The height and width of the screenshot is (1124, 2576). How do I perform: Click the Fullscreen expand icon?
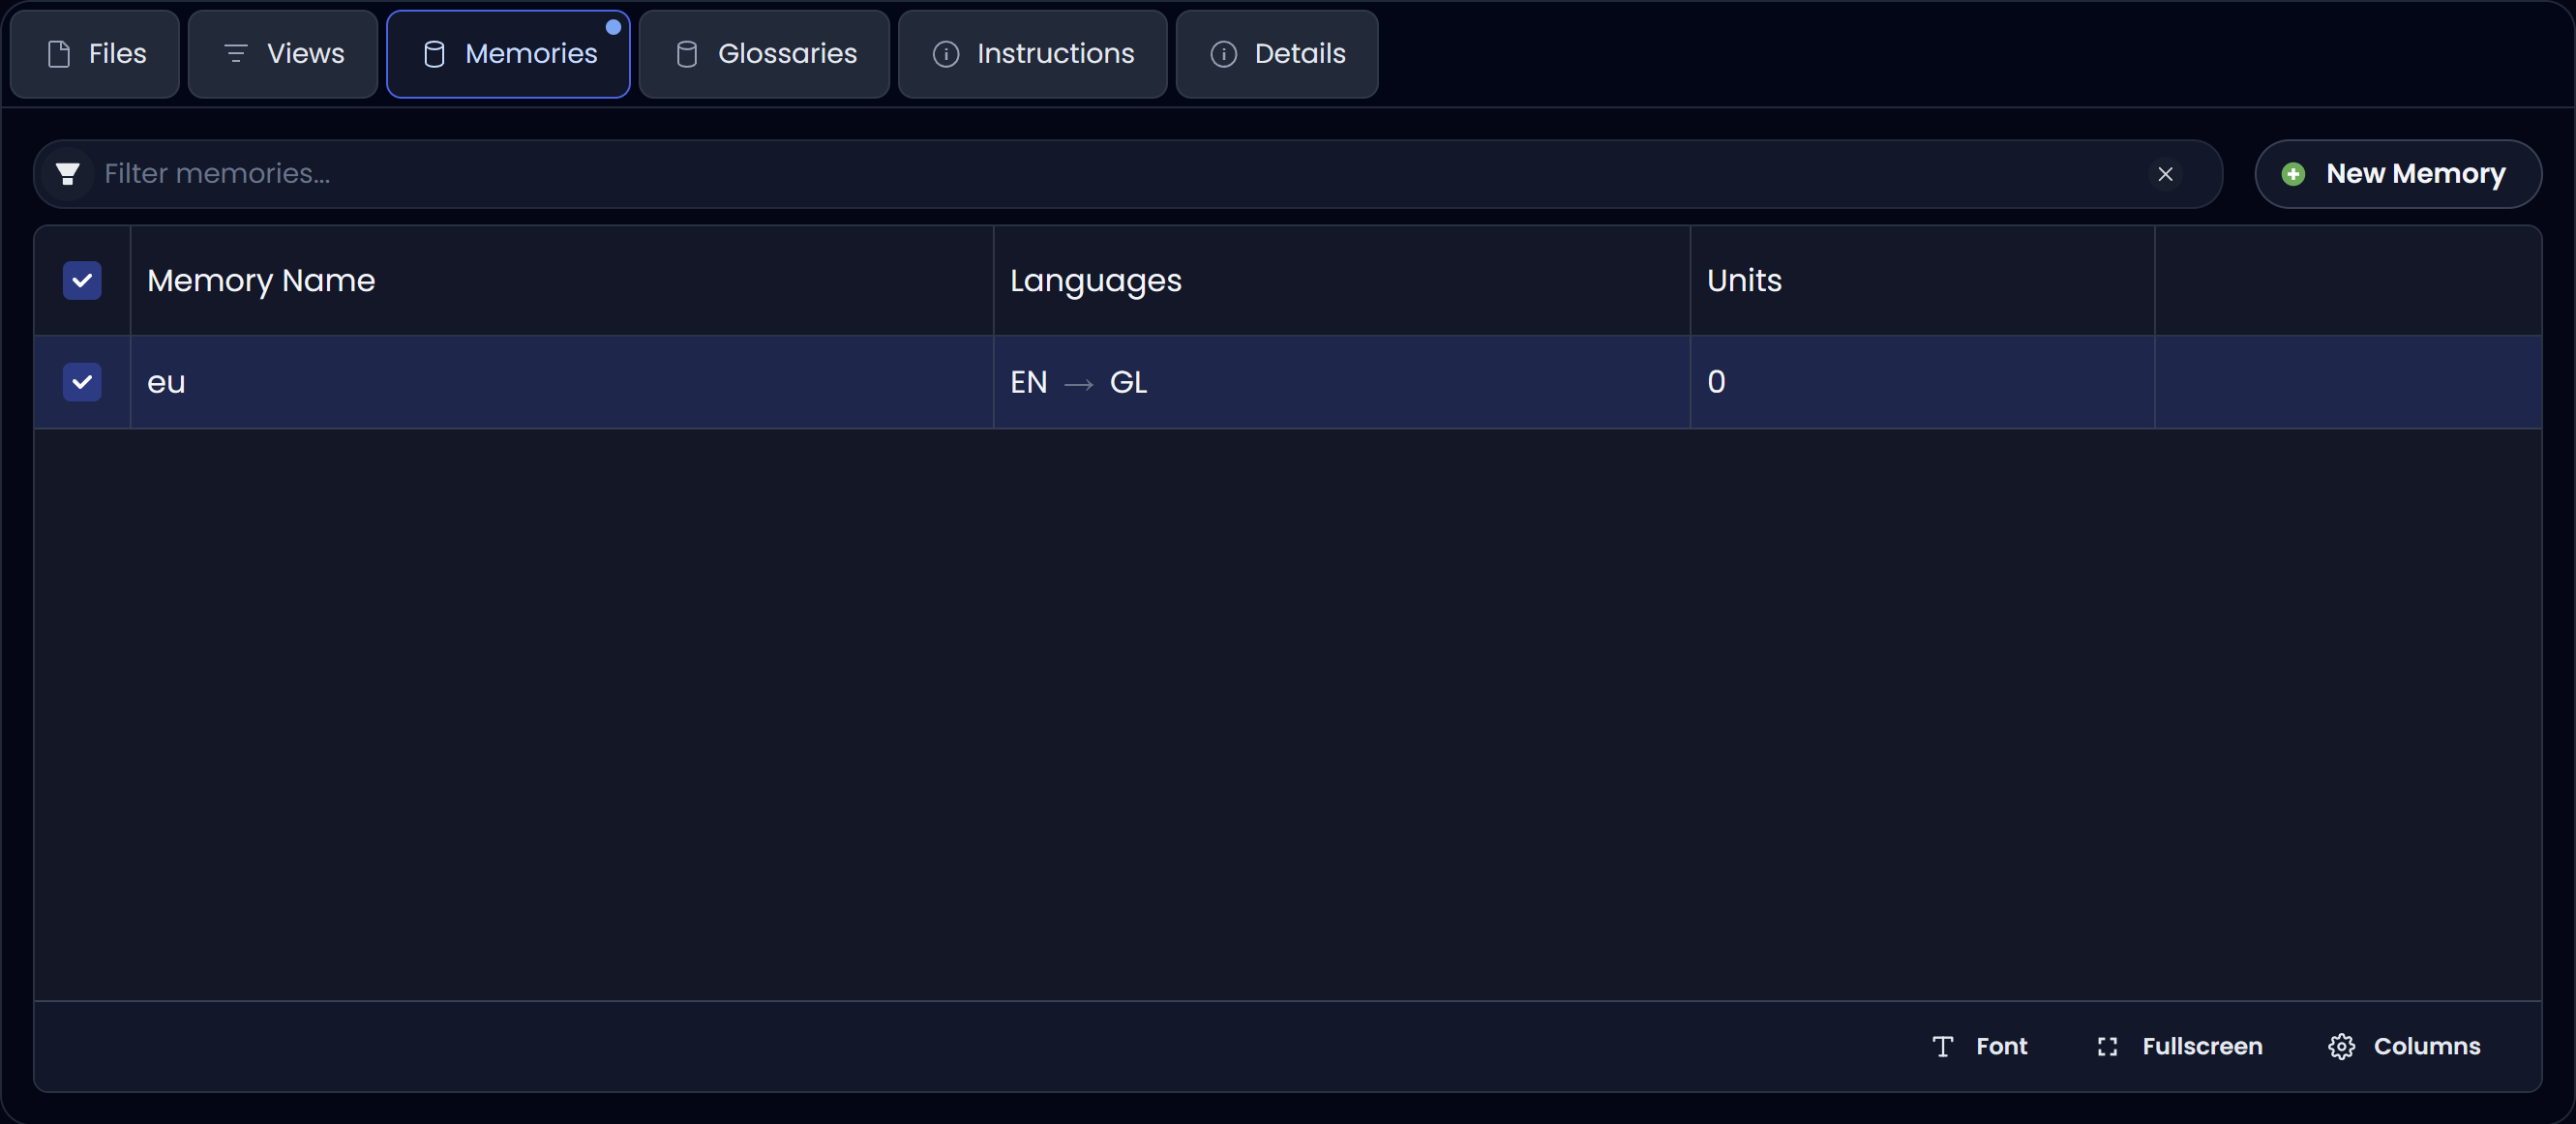coord(2106,1047)
